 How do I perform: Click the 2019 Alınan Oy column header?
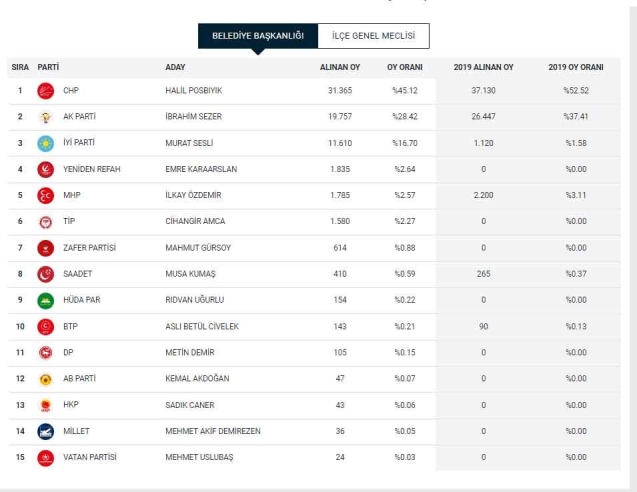(x=483, y=67)
